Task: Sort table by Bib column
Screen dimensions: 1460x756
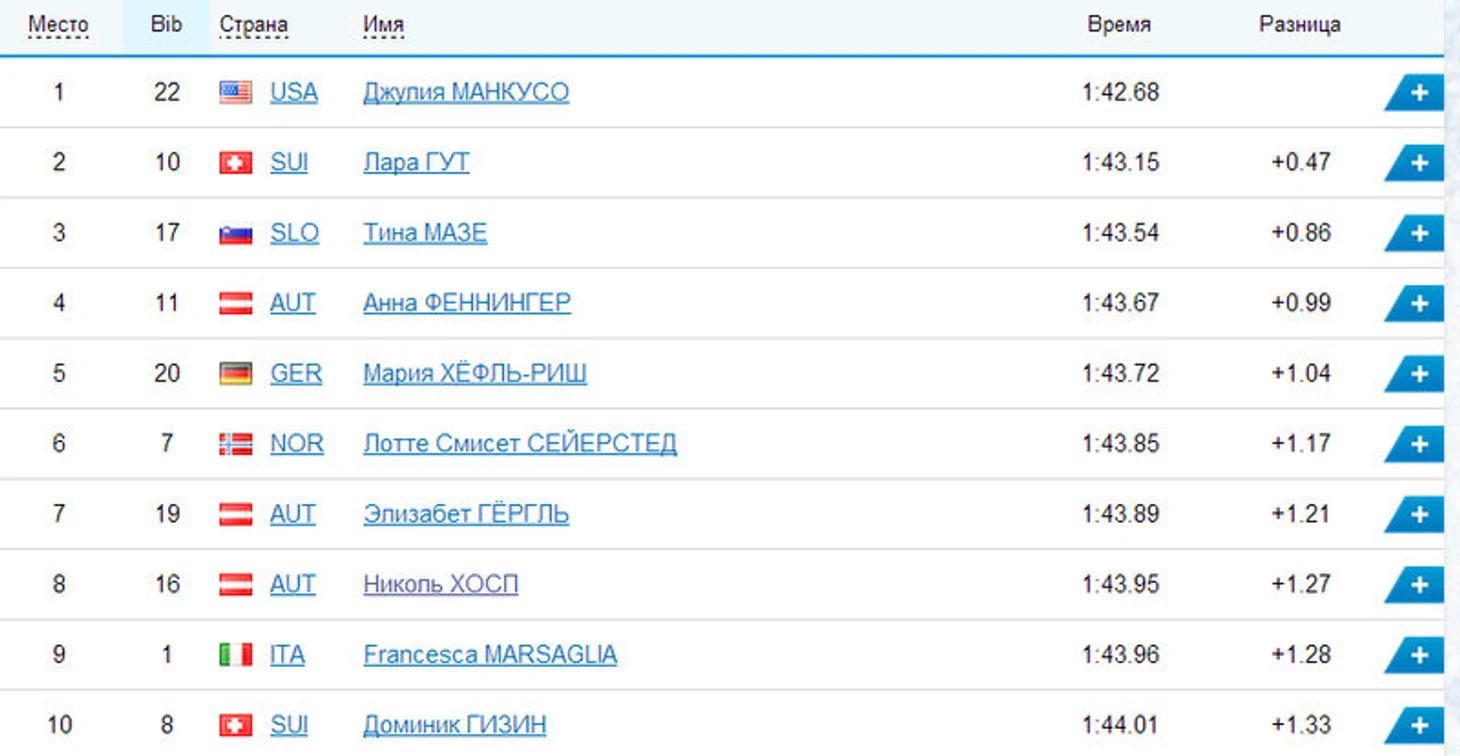Action: click(166, 24)
